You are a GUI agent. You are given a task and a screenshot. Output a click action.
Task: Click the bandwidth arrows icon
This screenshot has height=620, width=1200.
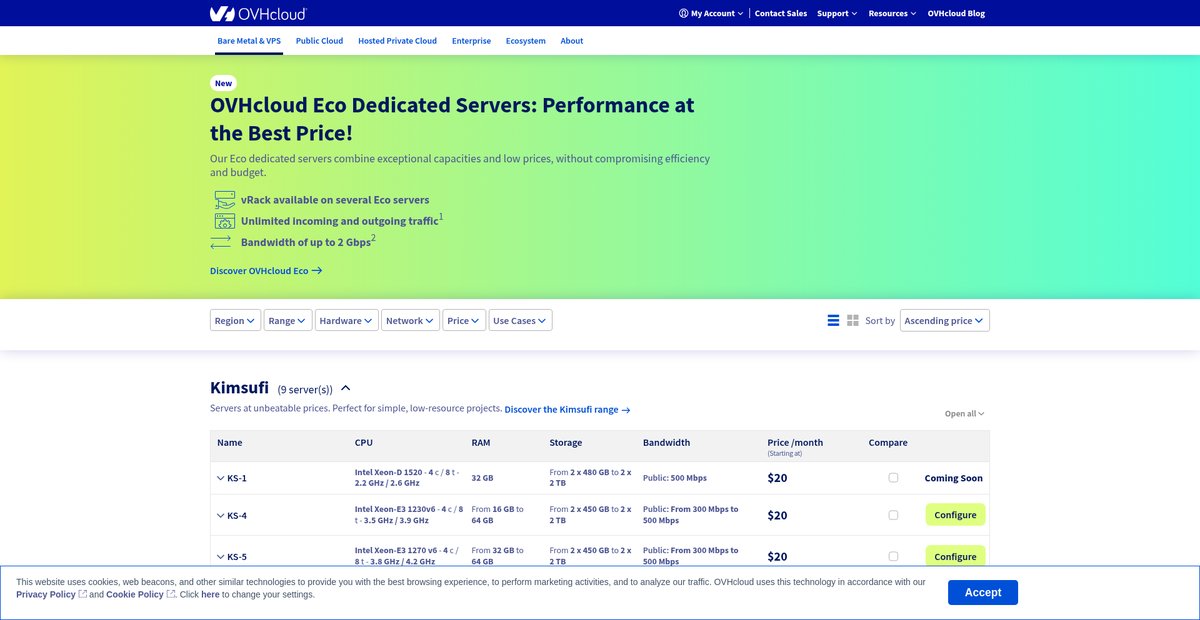[221, 242]
